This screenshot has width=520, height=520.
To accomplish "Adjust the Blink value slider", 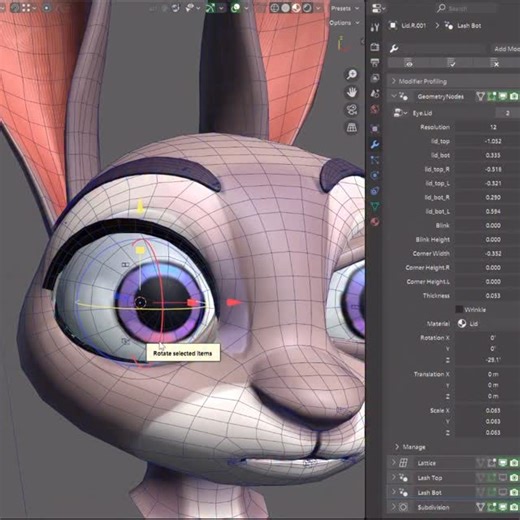I will [488, 226].
